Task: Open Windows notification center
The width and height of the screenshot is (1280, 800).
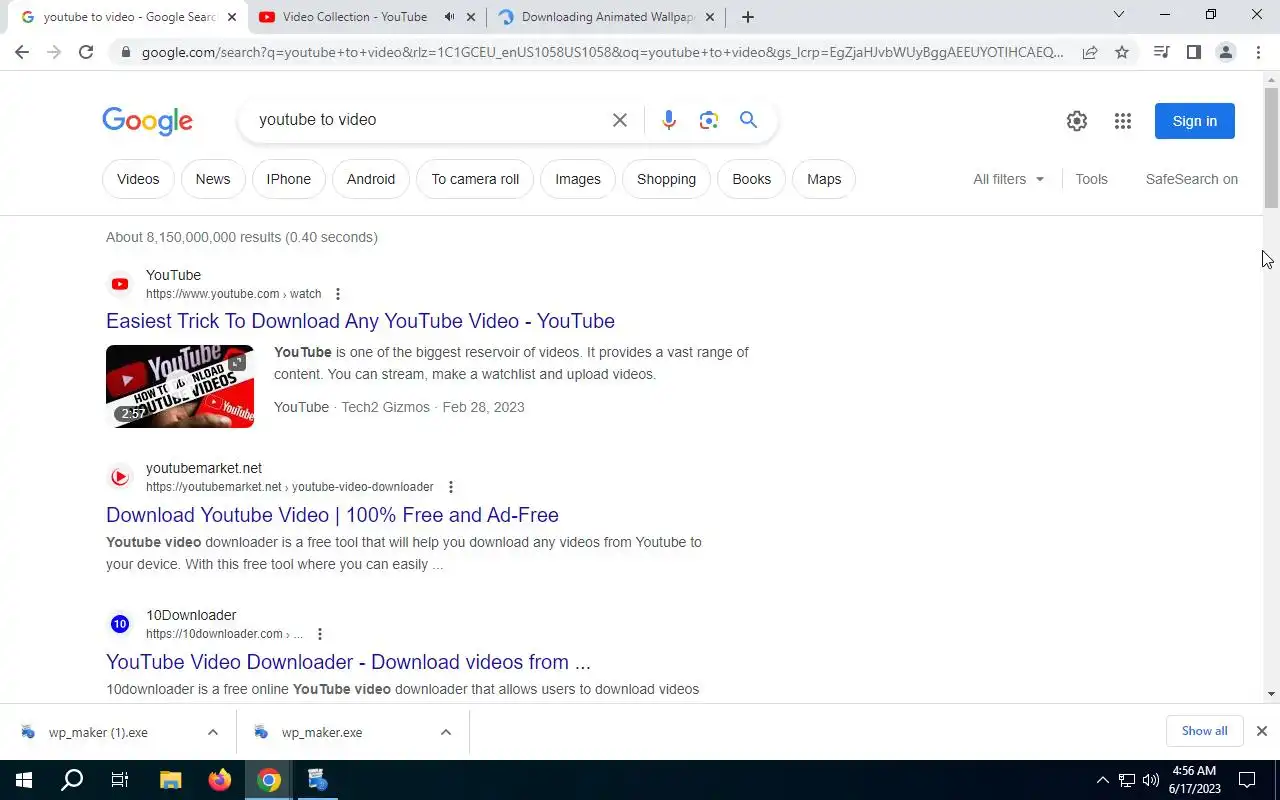Action: (1247, 780)
